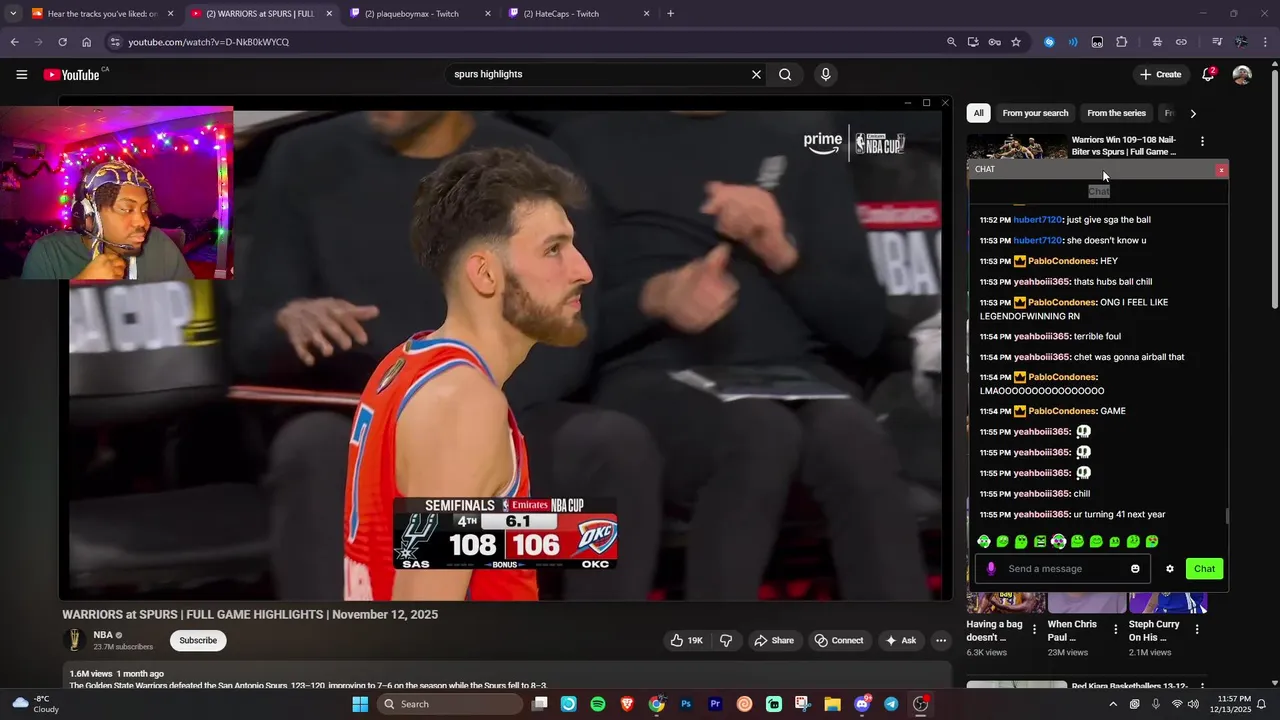Viewport: 1280px width, 720px height.
Task: Clear the 'spurs highlights' search text
Action: point(756,74)
